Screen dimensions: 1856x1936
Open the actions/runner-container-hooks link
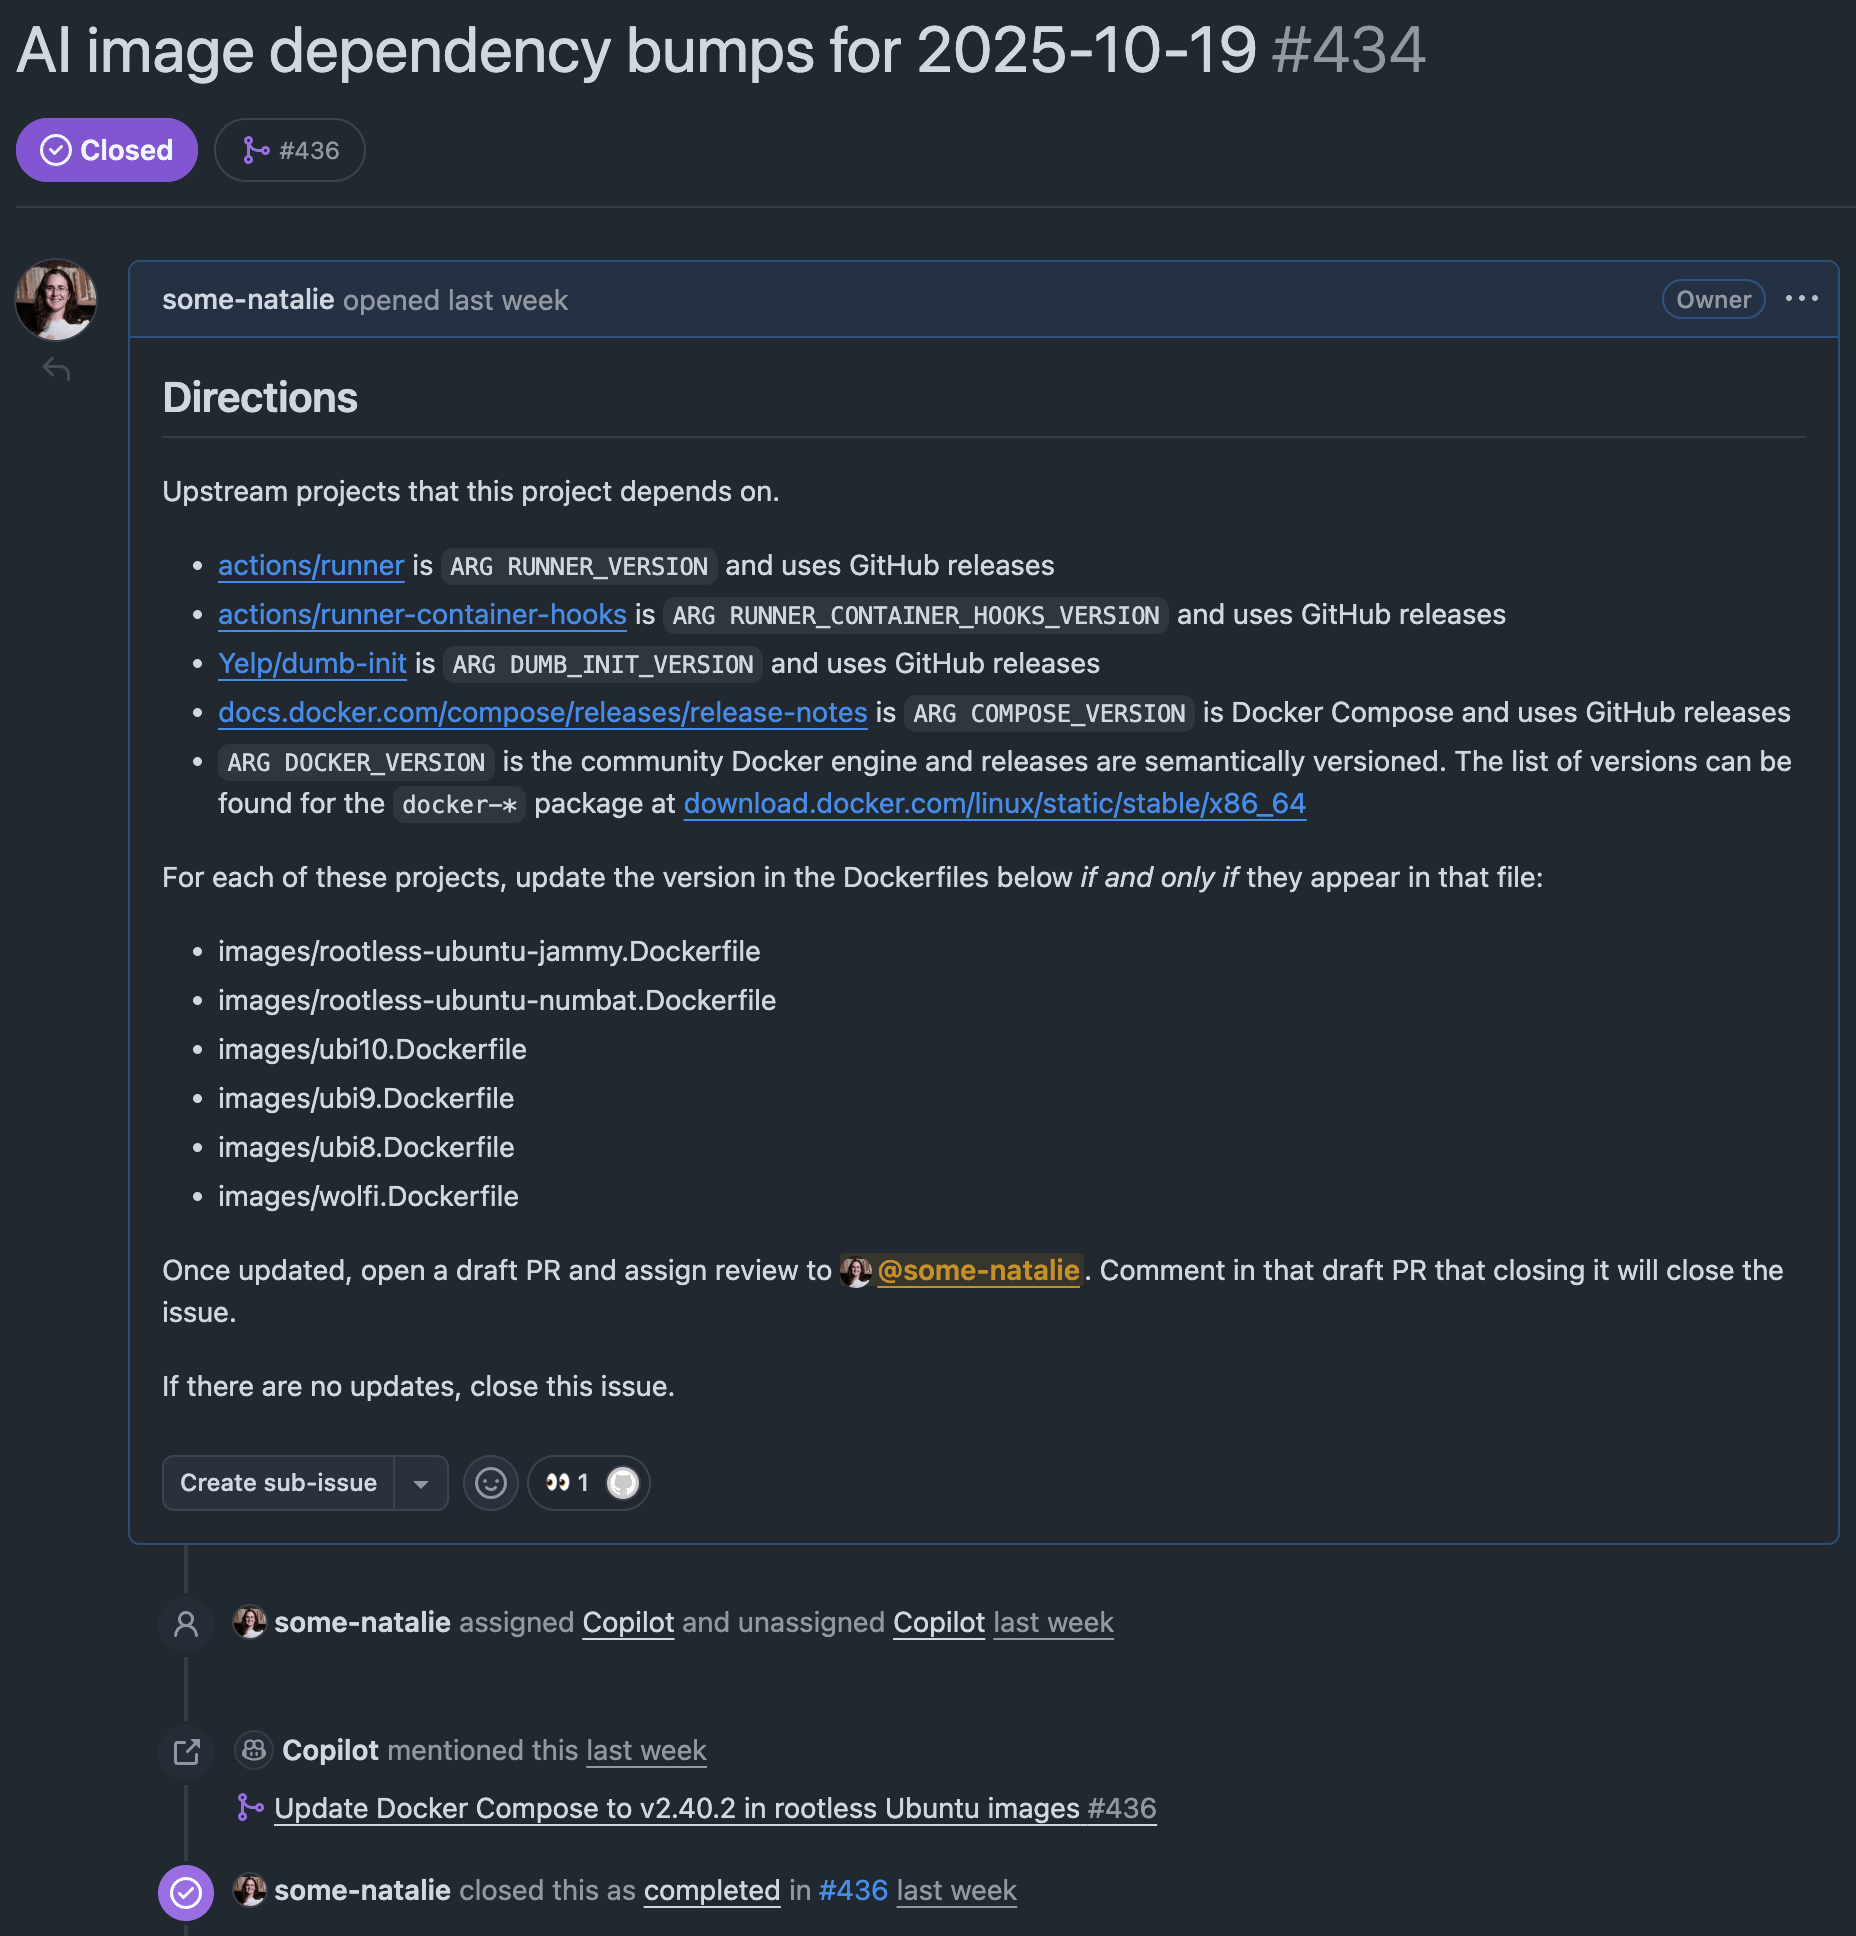[422, 615]
